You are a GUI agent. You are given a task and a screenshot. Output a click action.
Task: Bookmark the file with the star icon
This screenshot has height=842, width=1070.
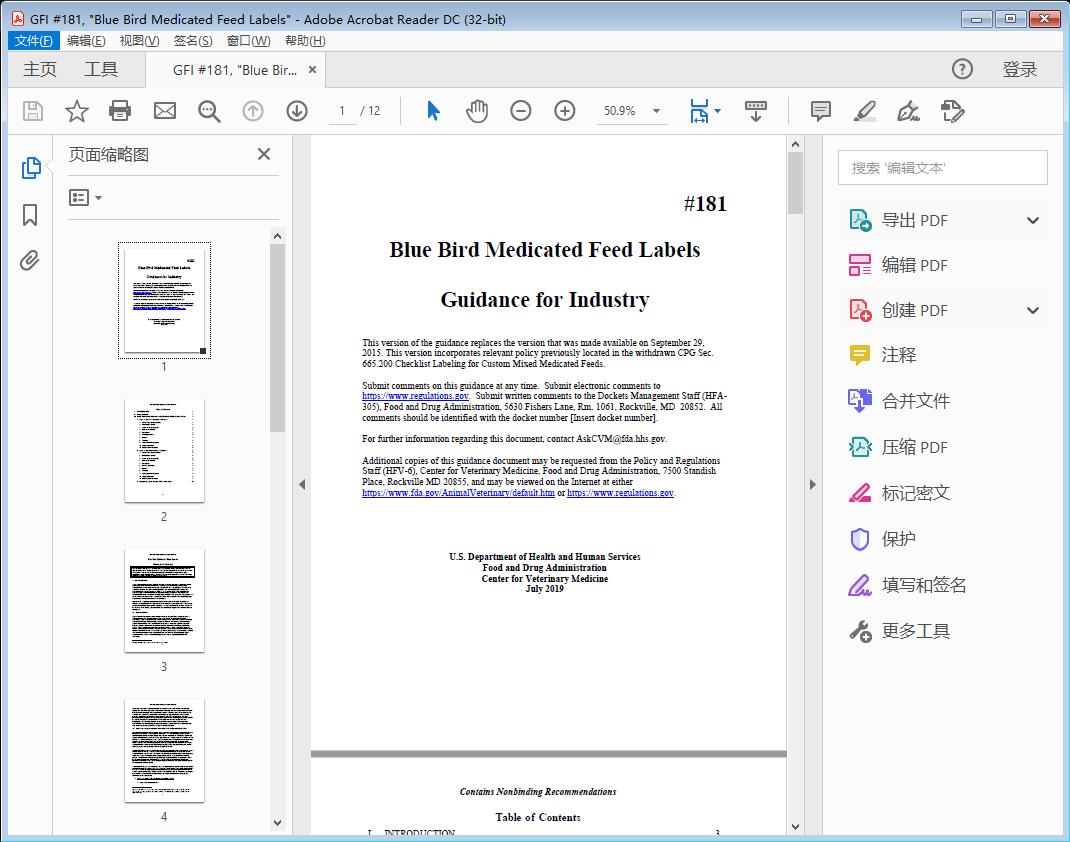coord(76,111)
